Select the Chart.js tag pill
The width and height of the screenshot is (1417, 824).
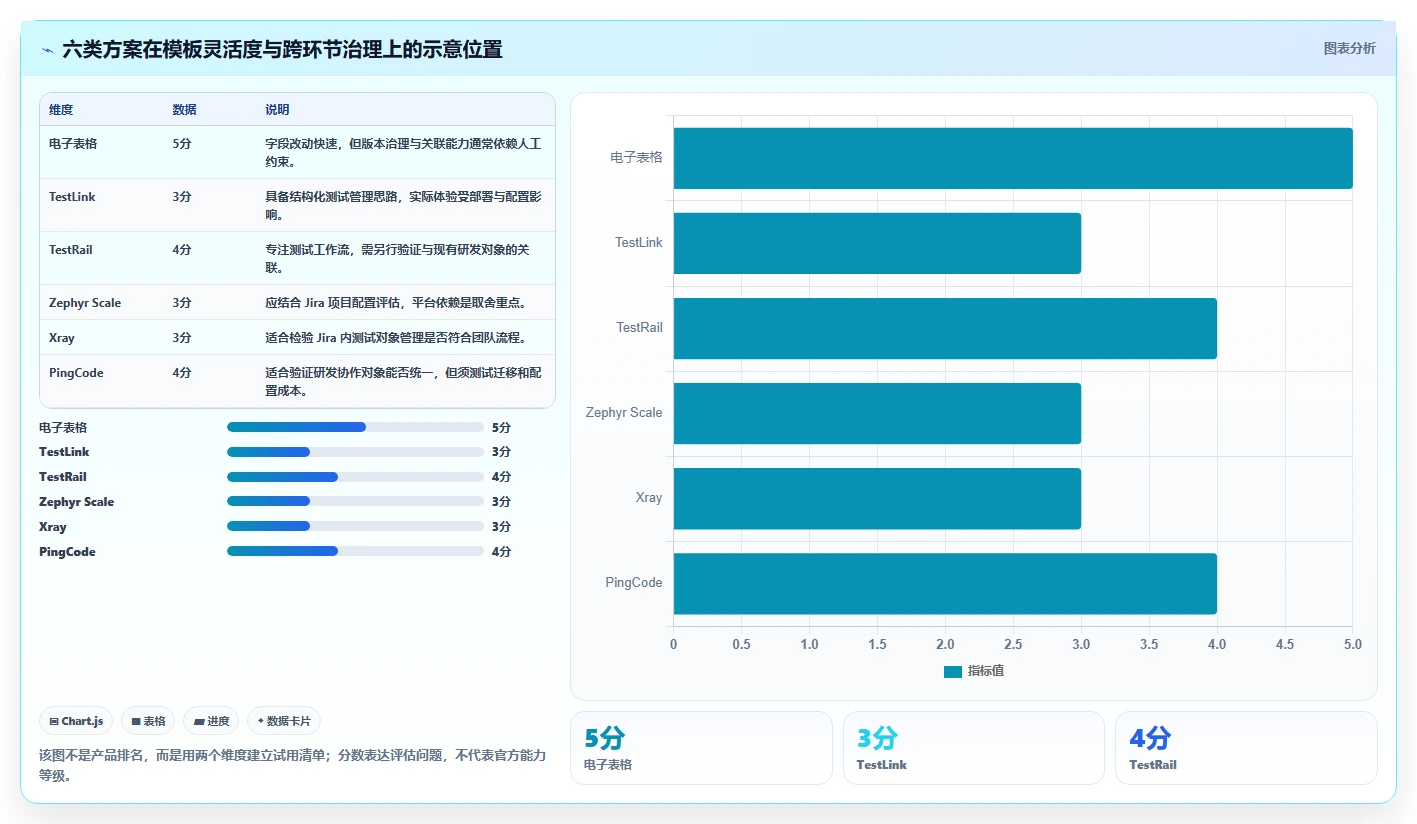pyautogui.click(x=76, y=721)
